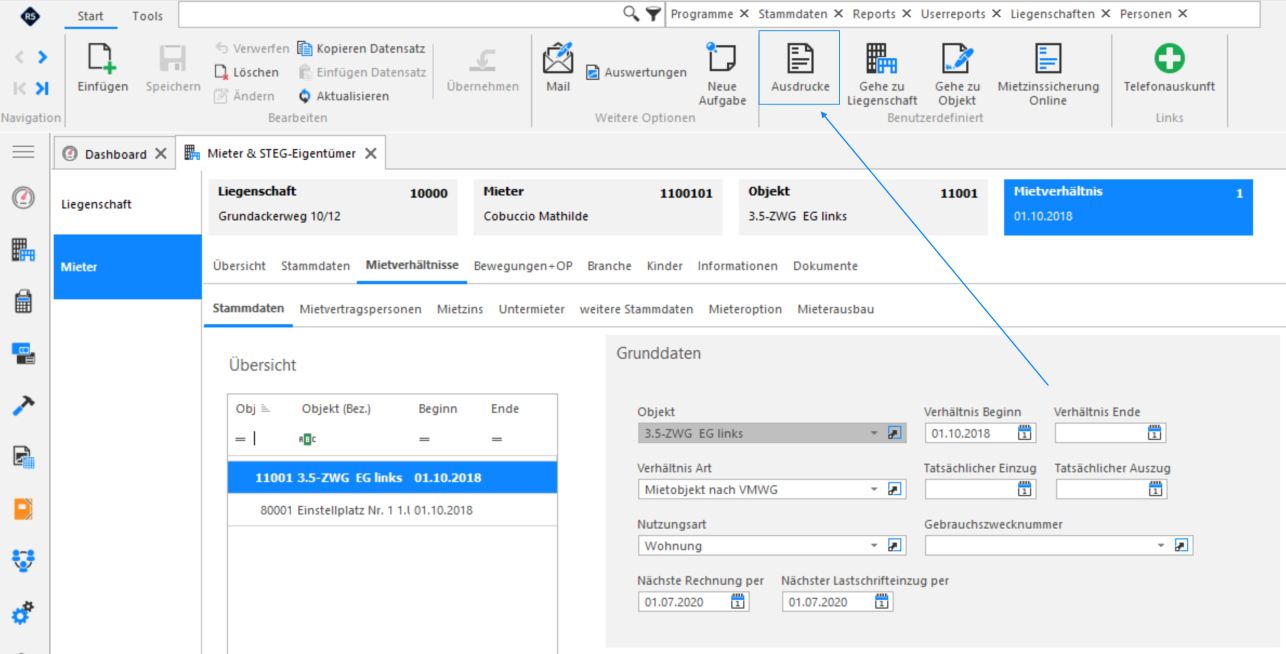The height and width of the screenshot is (654, 1286).
Task: Click the people group sidebar icon
Action: (23, 560)
